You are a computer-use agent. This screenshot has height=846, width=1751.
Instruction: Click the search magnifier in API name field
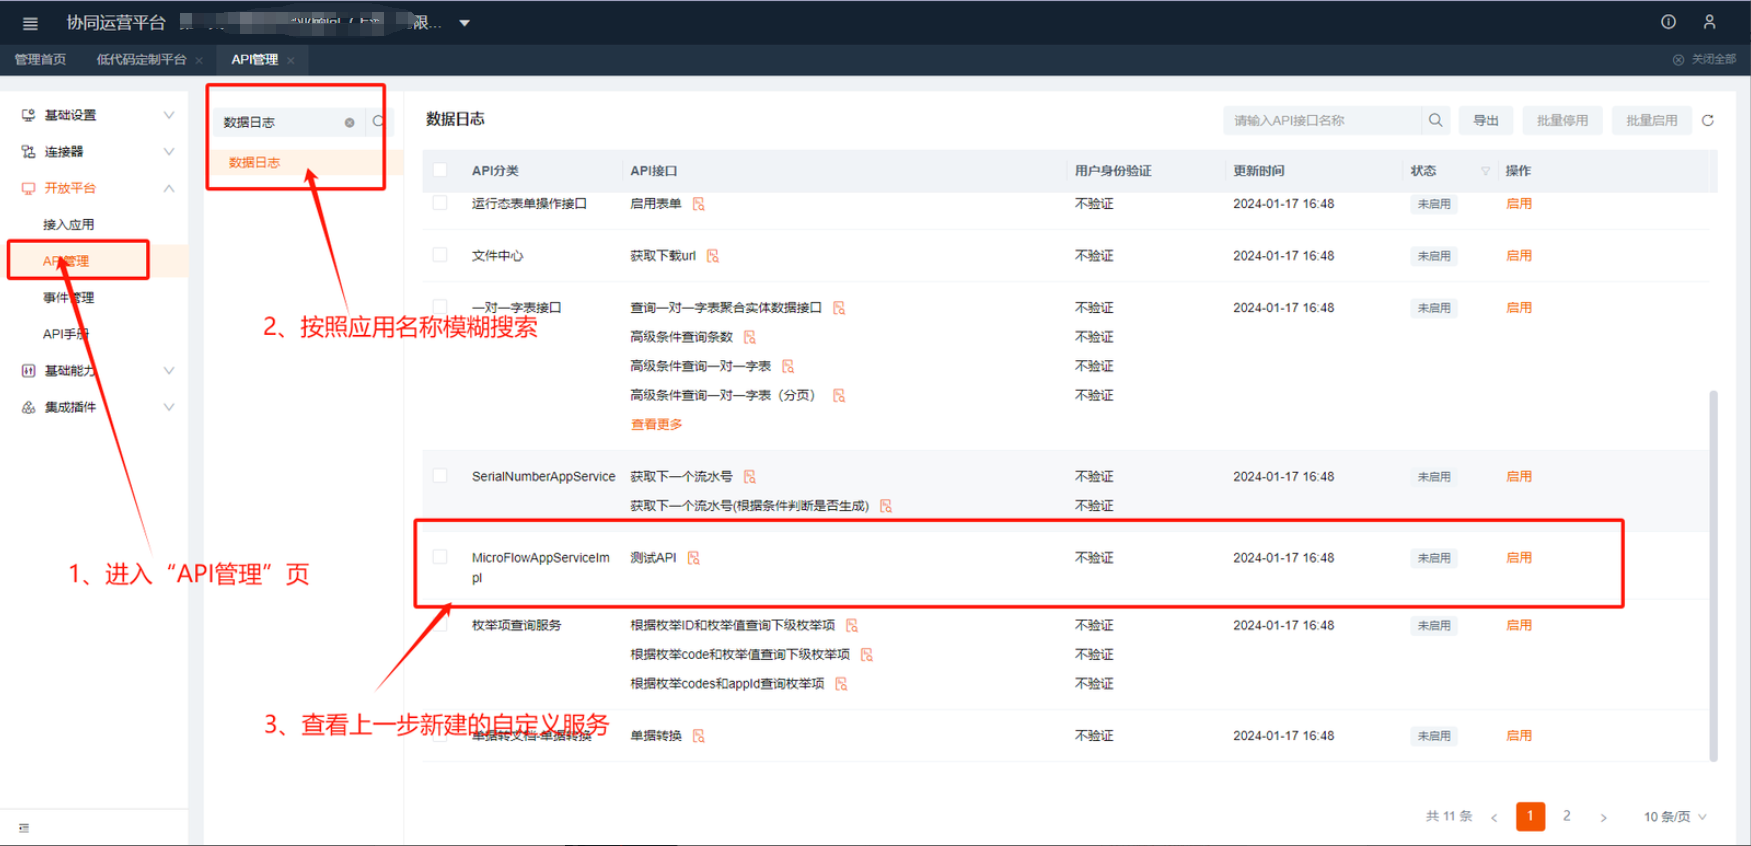click(1435, 120)
